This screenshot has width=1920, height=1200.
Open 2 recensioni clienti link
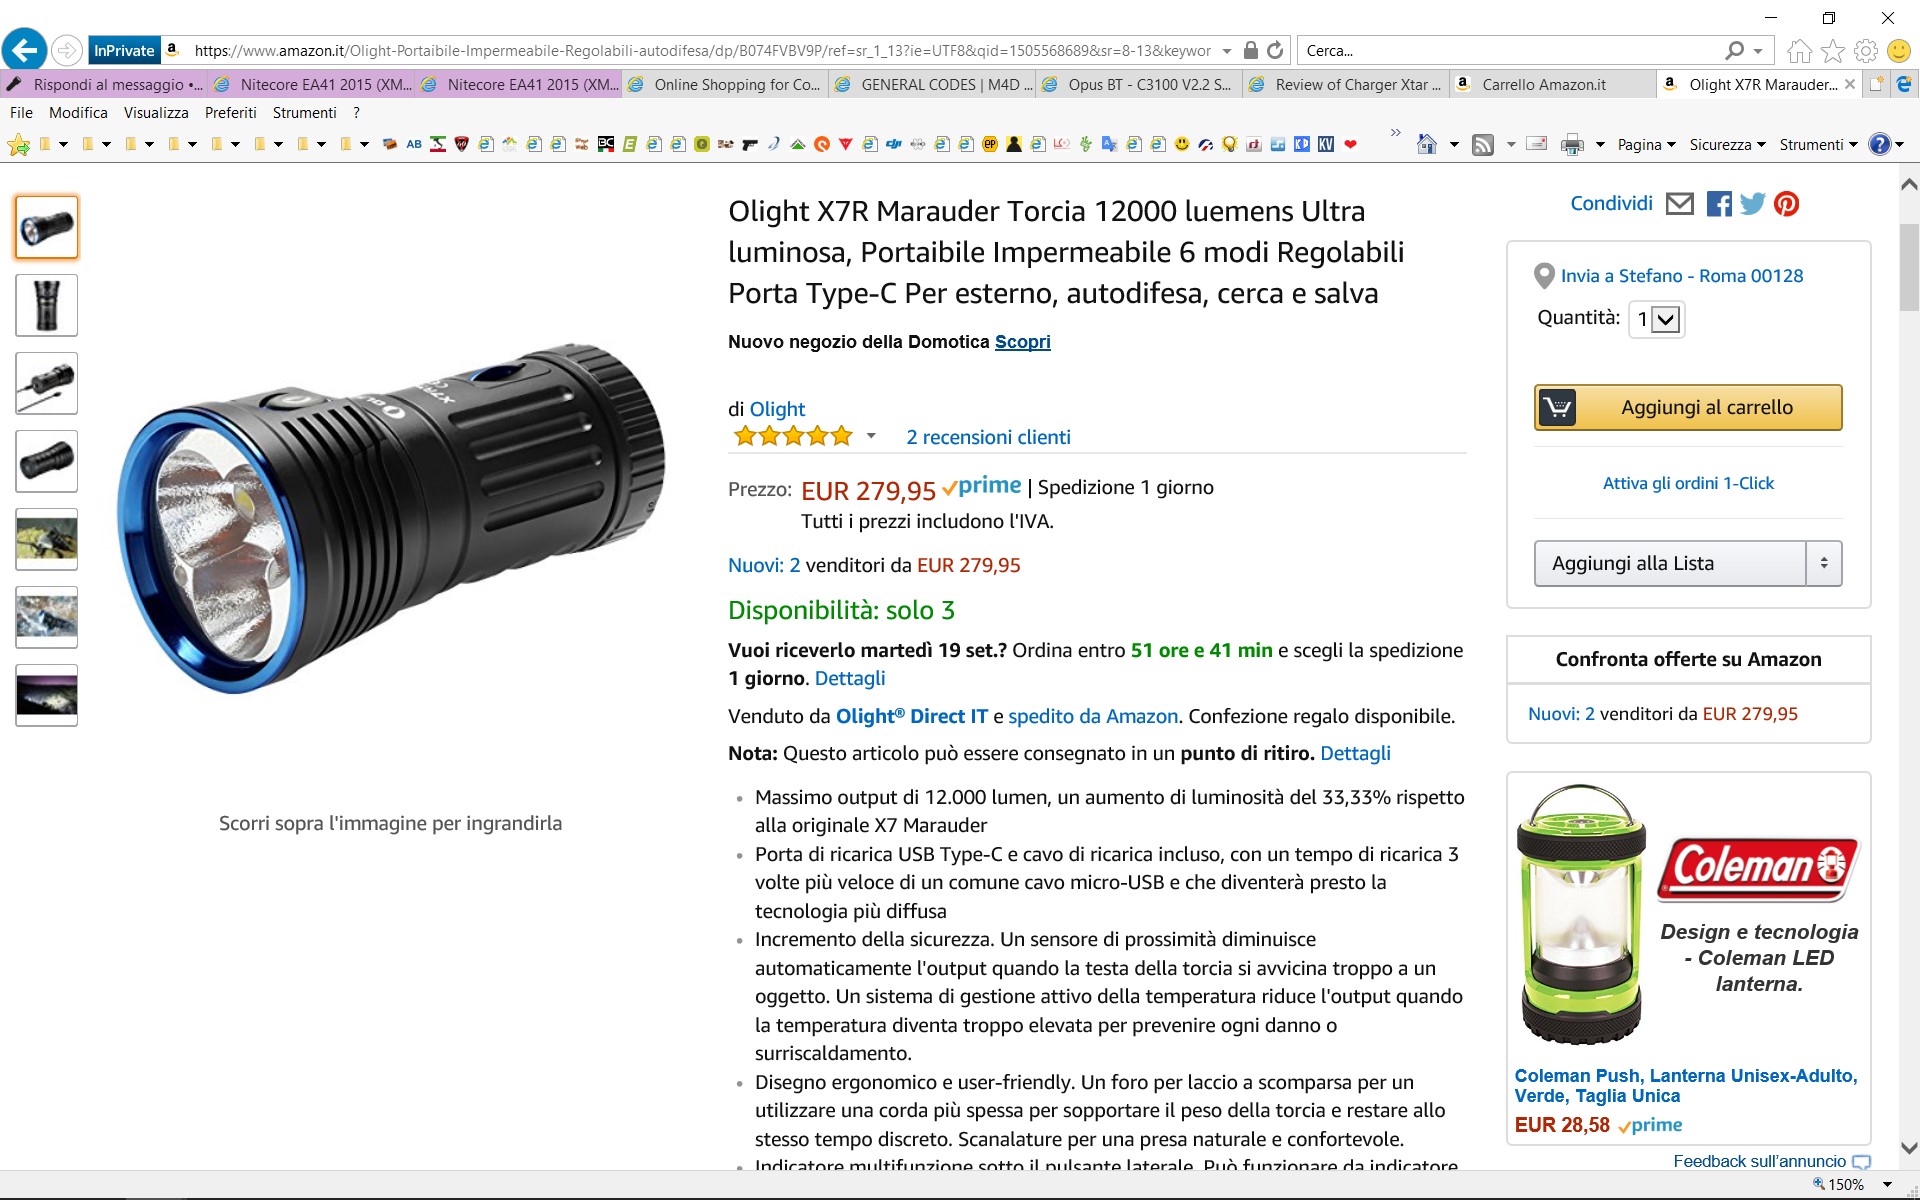click(x=988, y=437)
